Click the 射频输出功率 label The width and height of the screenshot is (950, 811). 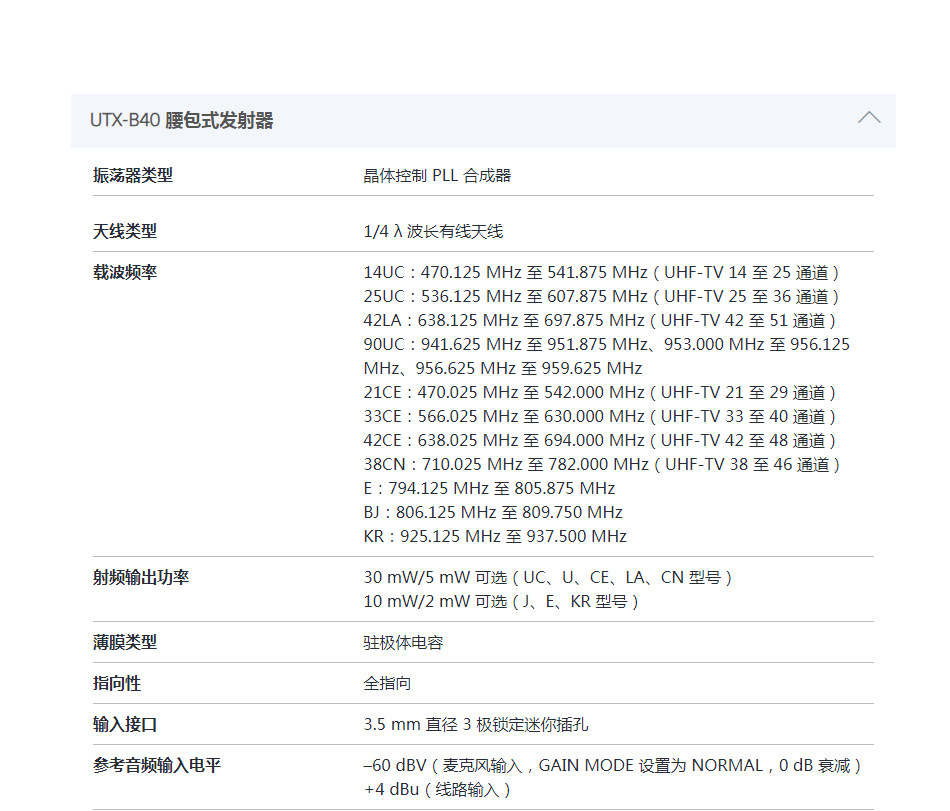(141, 578)
